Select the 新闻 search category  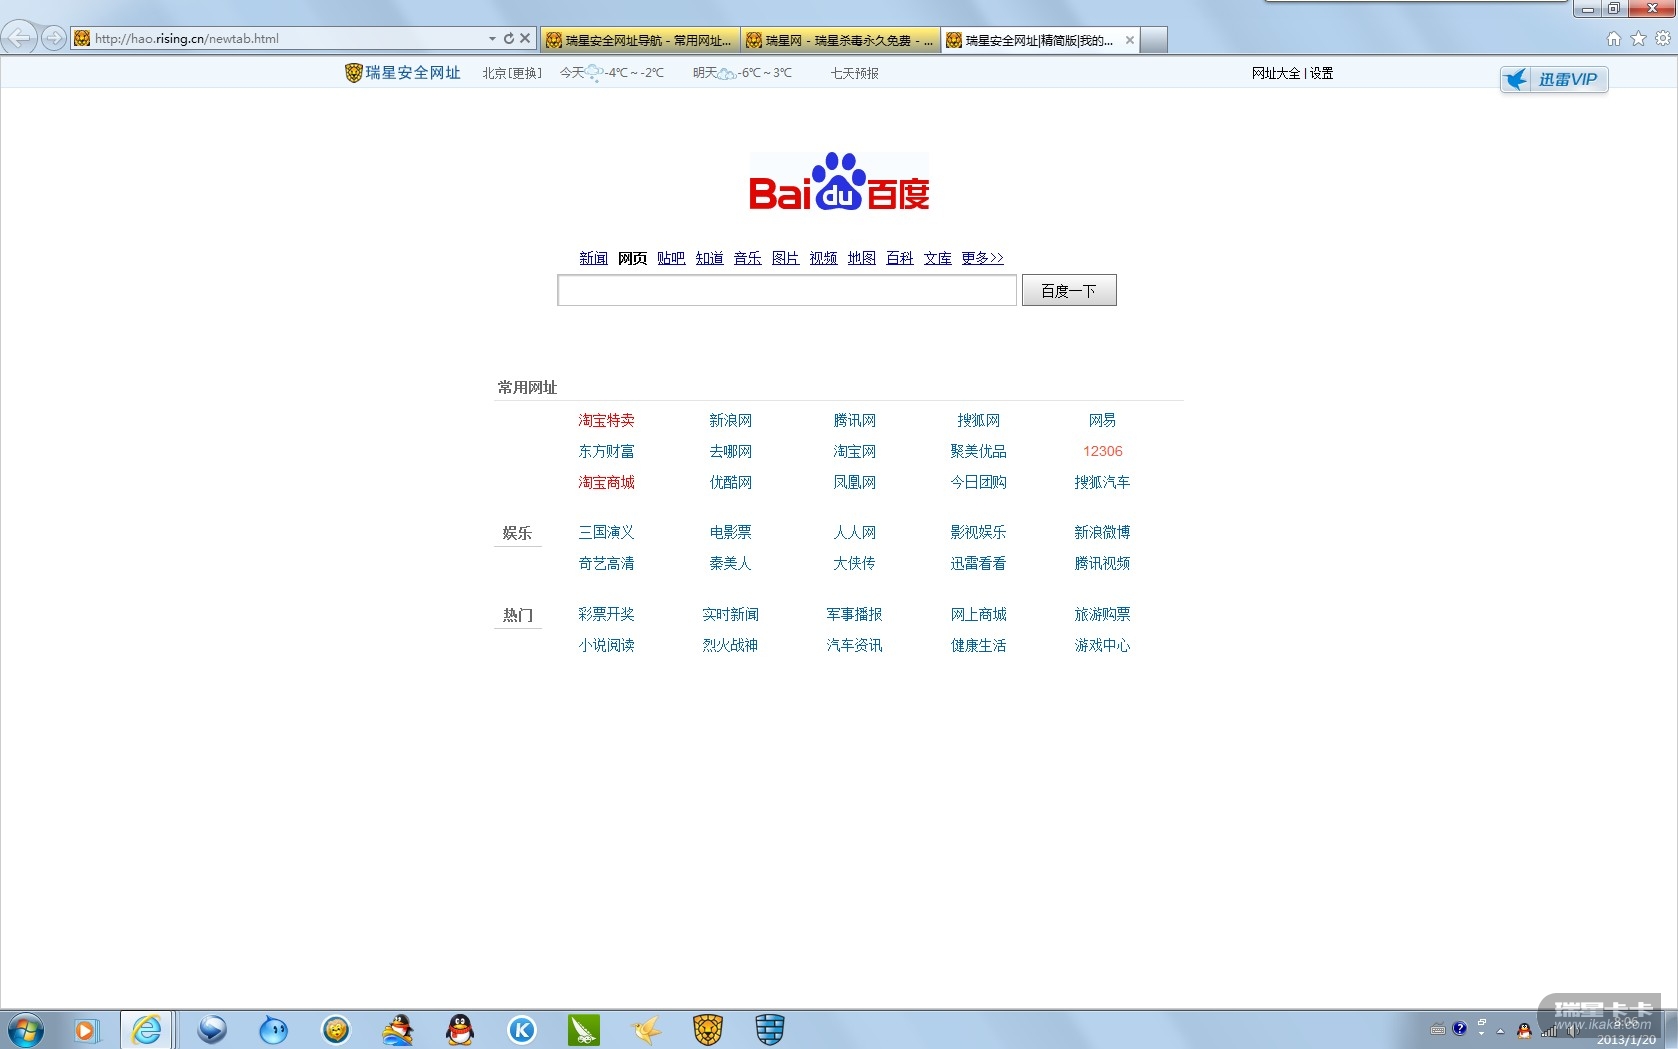(593, 258)
